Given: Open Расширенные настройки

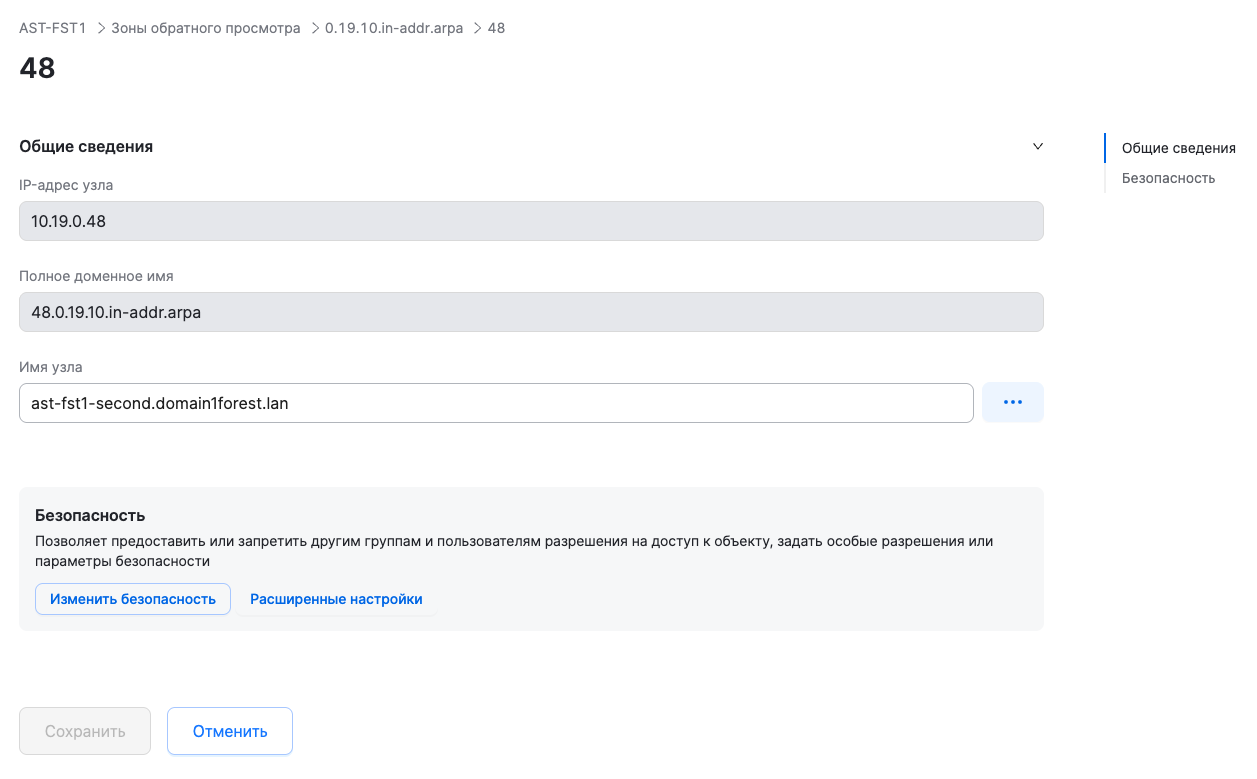Looking at the screenshot, I should coord(336,599).
